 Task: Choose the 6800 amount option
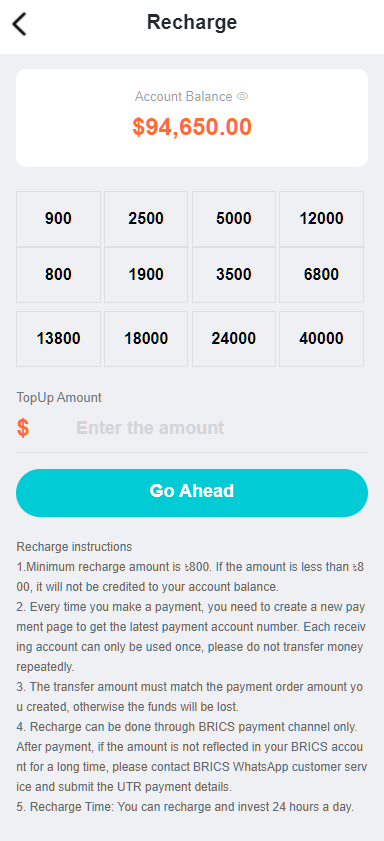[x=321, y=275]
